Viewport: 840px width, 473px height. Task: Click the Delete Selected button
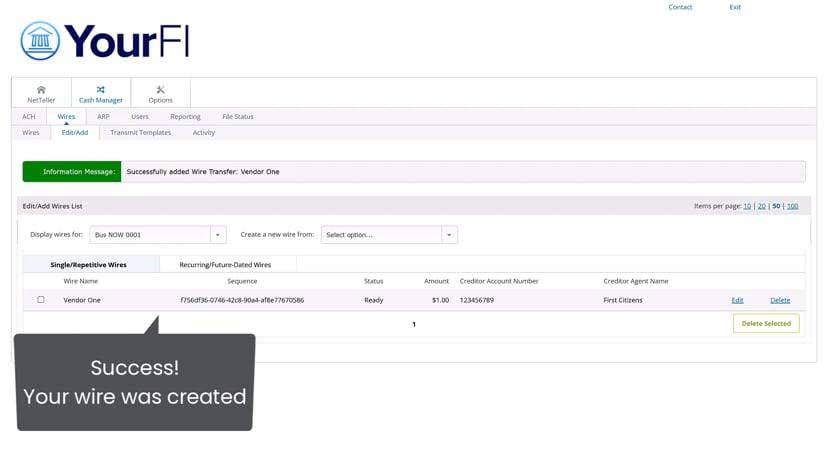click(x=766, y=324)
